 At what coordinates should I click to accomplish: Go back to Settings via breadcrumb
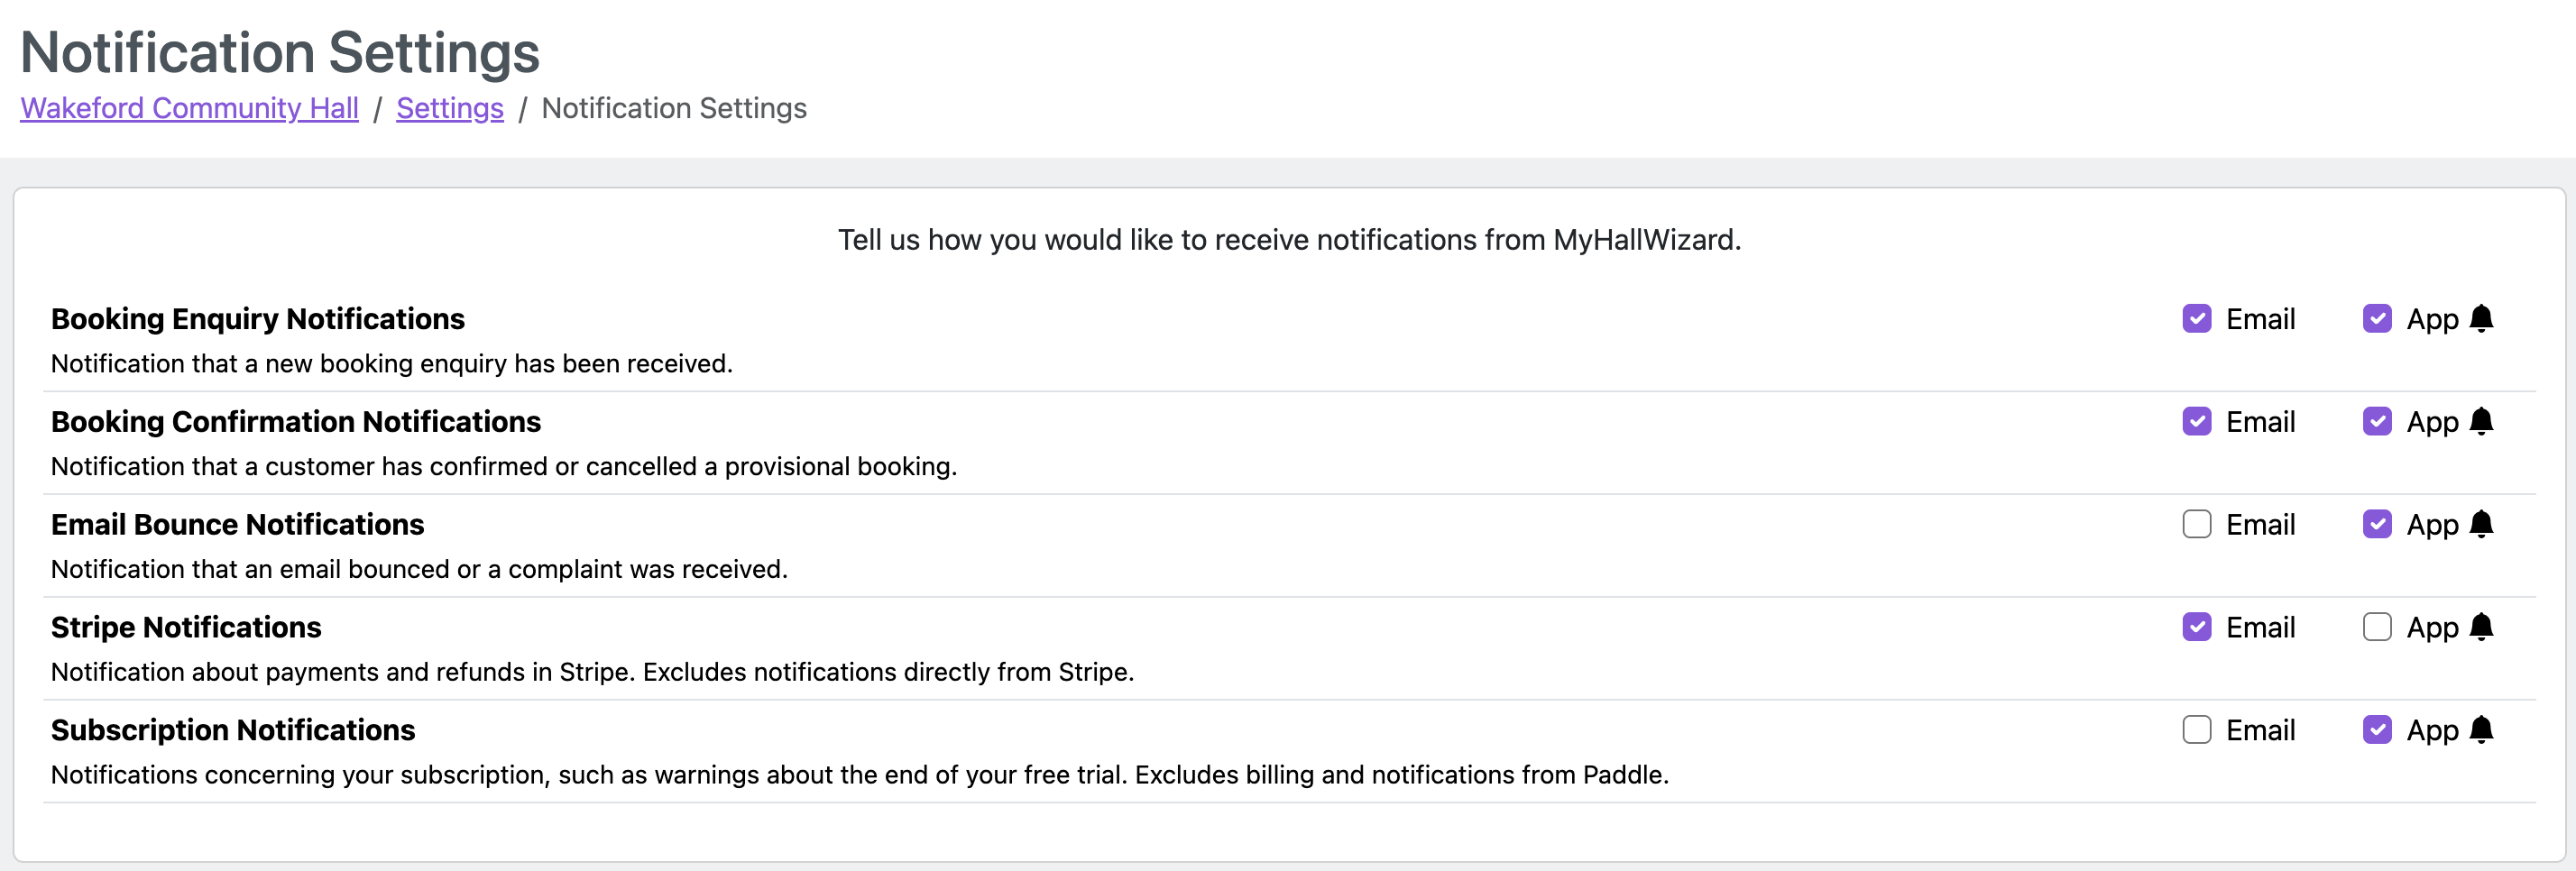click(450, 108)
